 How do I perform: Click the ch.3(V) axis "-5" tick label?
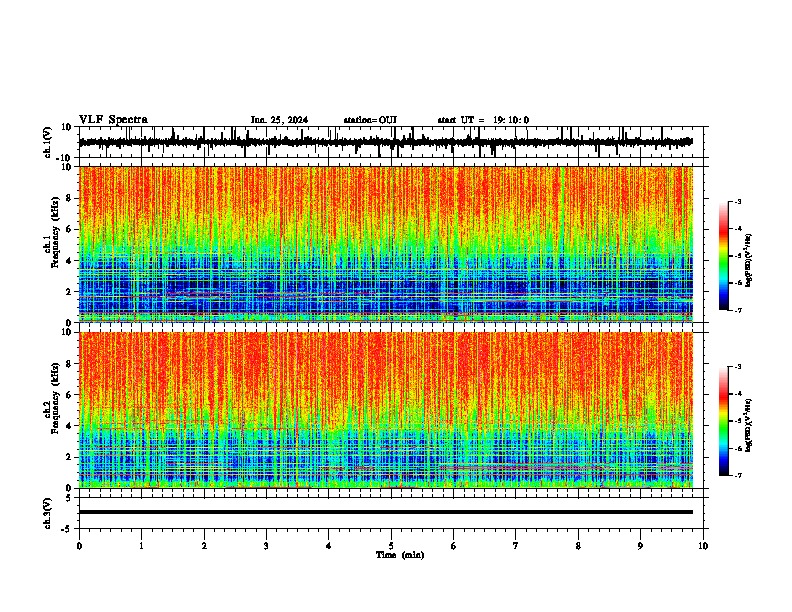tap(68, 529)
